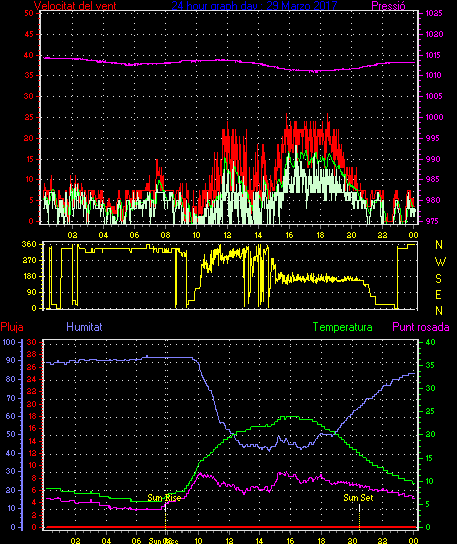This screenshot has width=457, height=544.
Task: Select the red 'Pluja' legend label
Action: pos(12,327)
